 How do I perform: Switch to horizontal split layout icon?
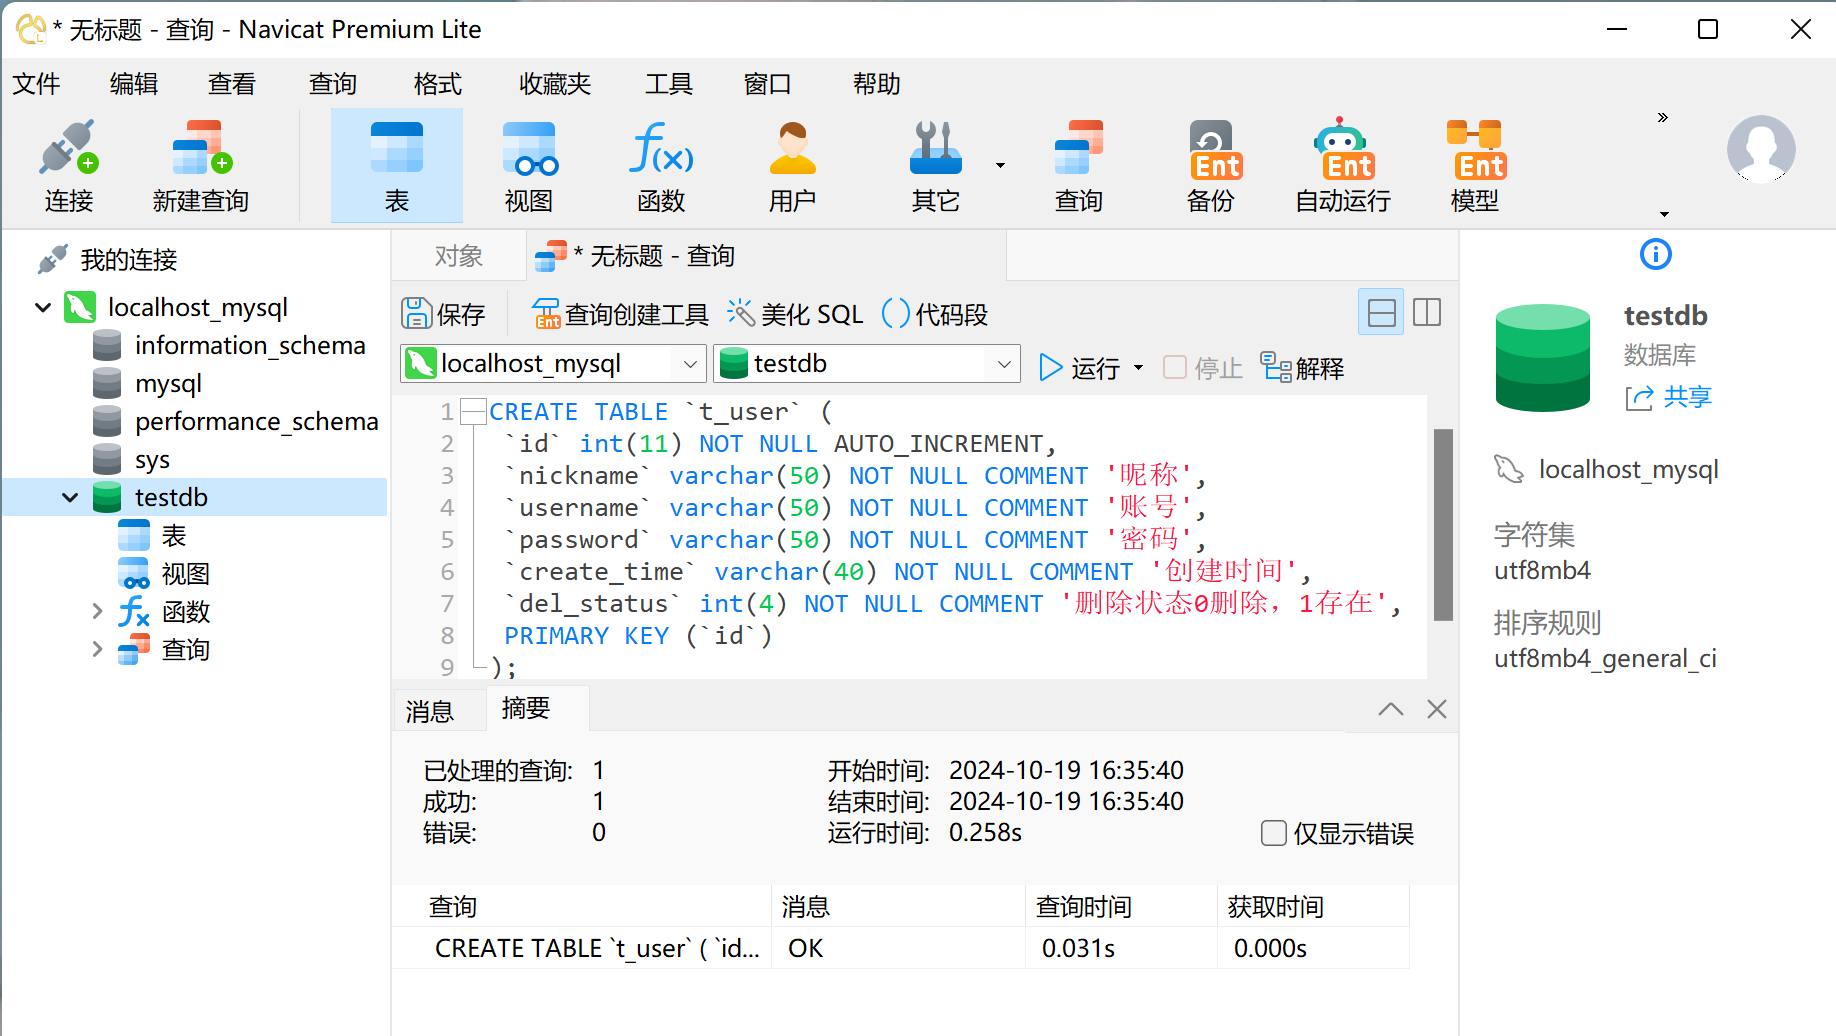point(1381,313)
